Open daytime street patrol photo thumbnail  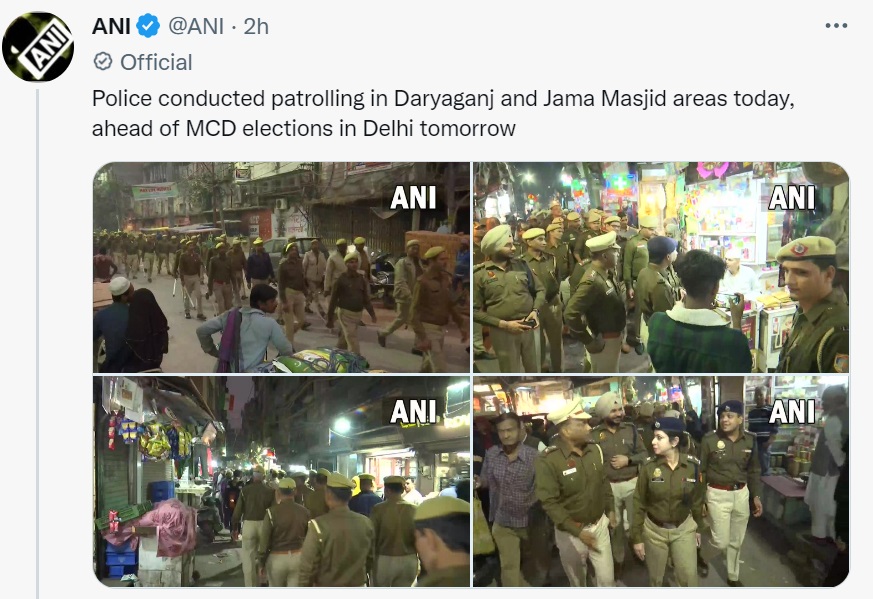(x=281, y=267)
